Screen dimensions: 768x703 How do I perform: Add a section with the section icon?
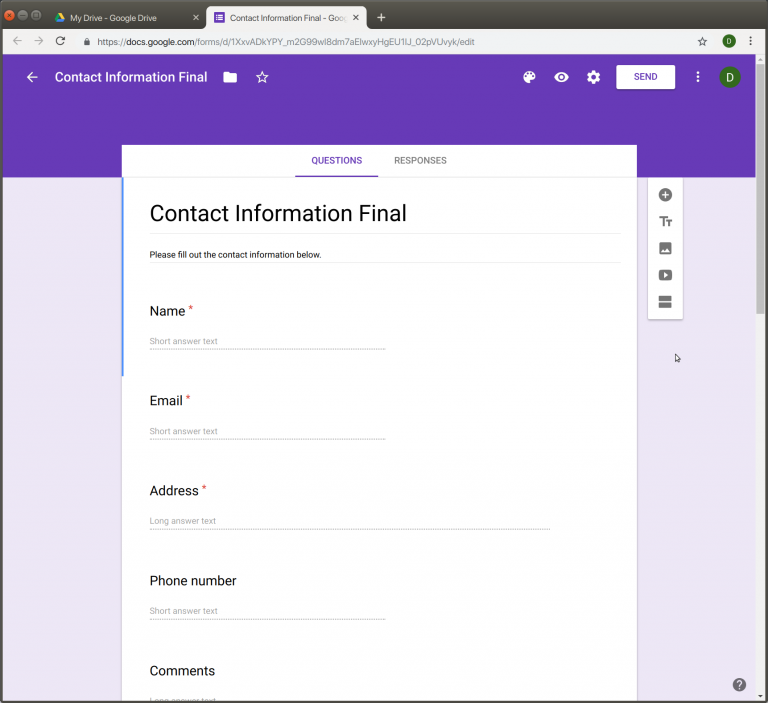pos(665,302)
